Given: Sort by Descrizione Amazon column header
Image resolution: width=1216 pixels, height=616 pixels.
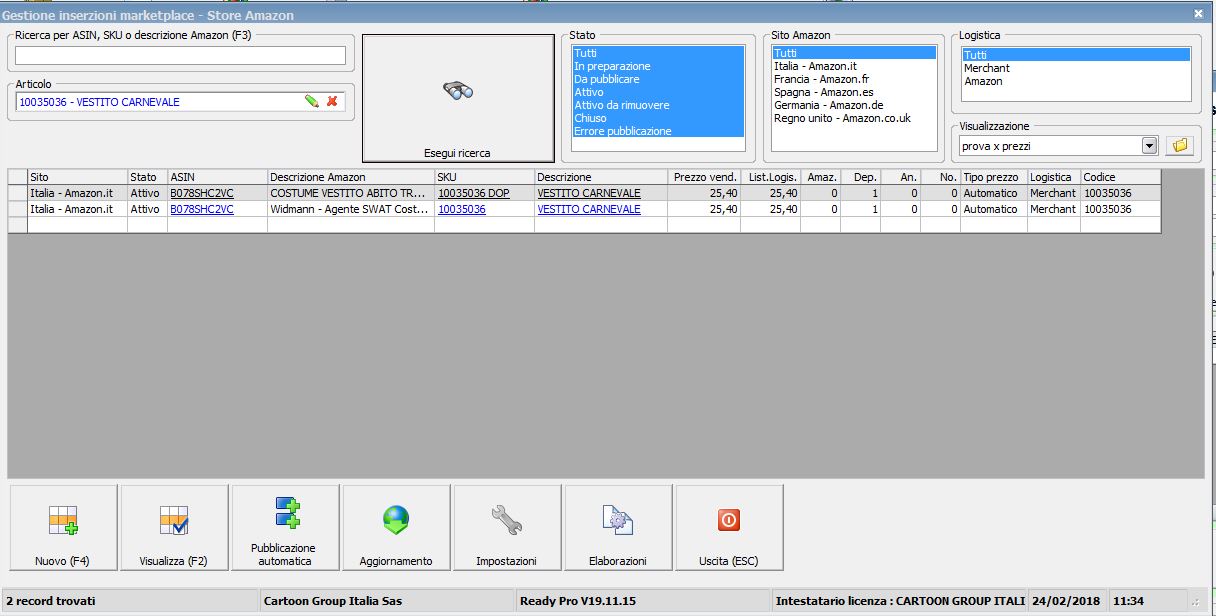Looking at the screenshot, I should pos(351,177).
